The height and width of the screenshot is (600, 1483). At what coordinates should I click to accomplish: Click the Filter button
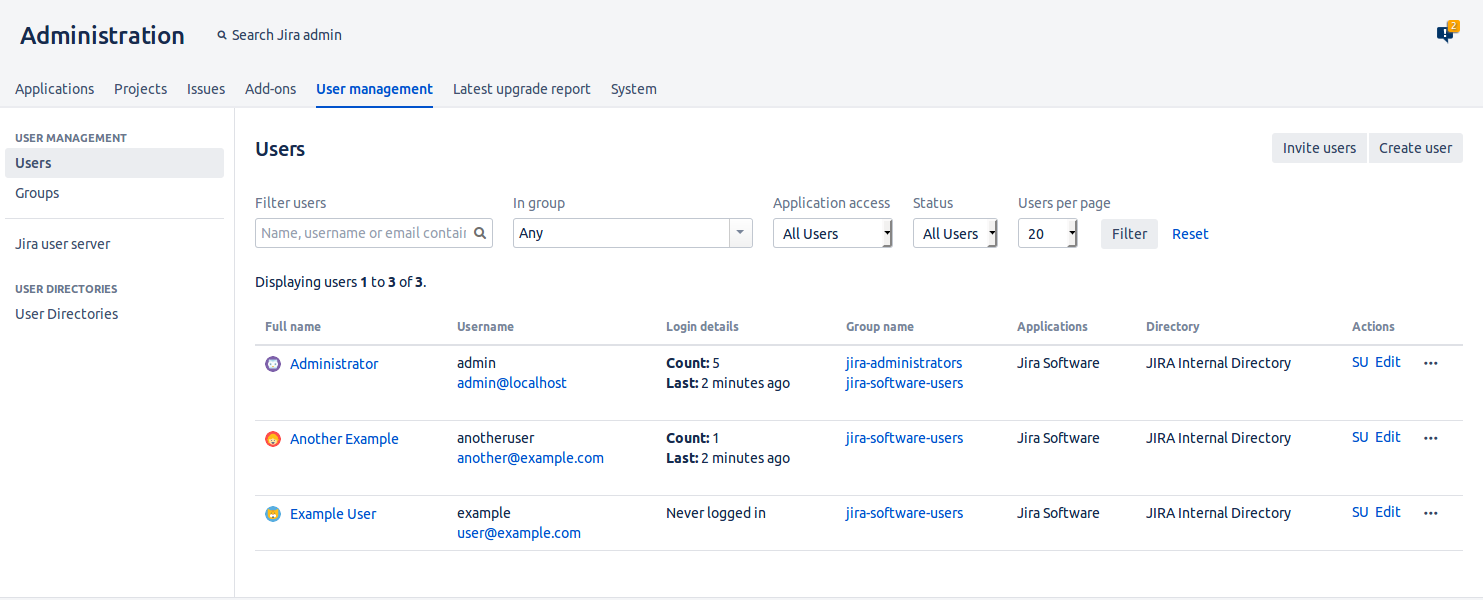(x=1129, y=234)
